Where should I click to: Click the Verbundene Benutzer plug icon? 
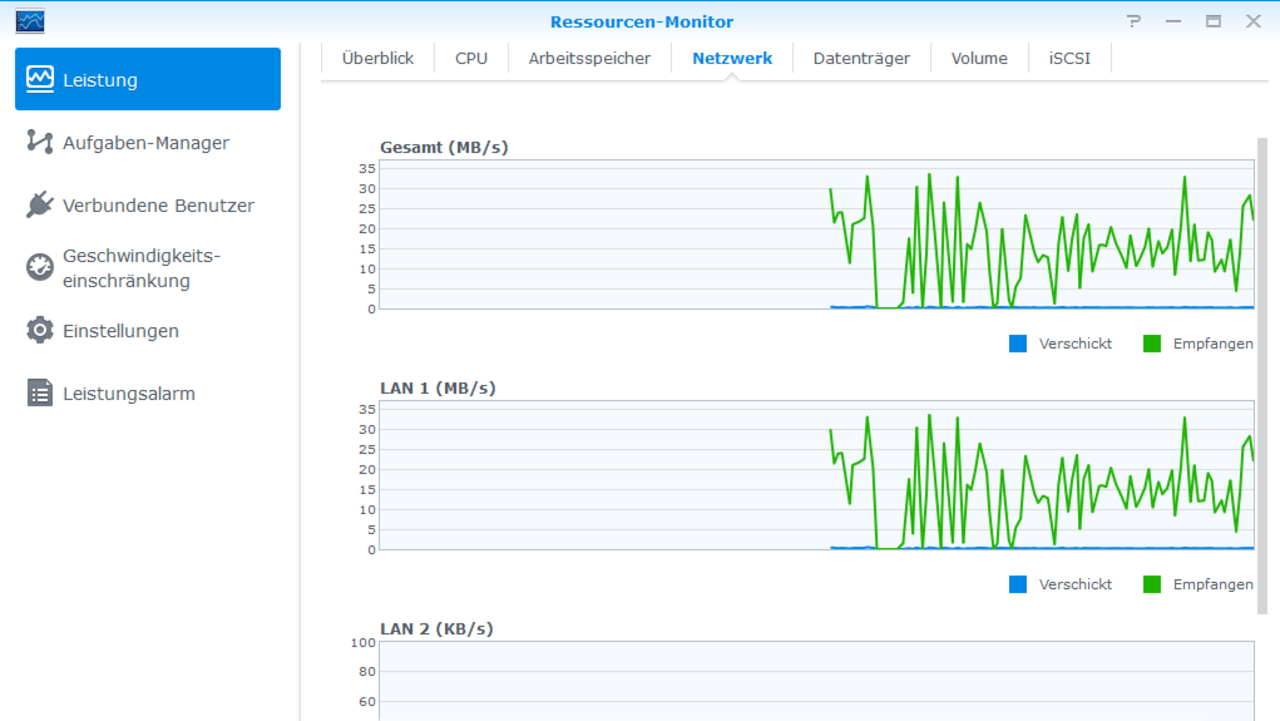(x=40, y=205)
